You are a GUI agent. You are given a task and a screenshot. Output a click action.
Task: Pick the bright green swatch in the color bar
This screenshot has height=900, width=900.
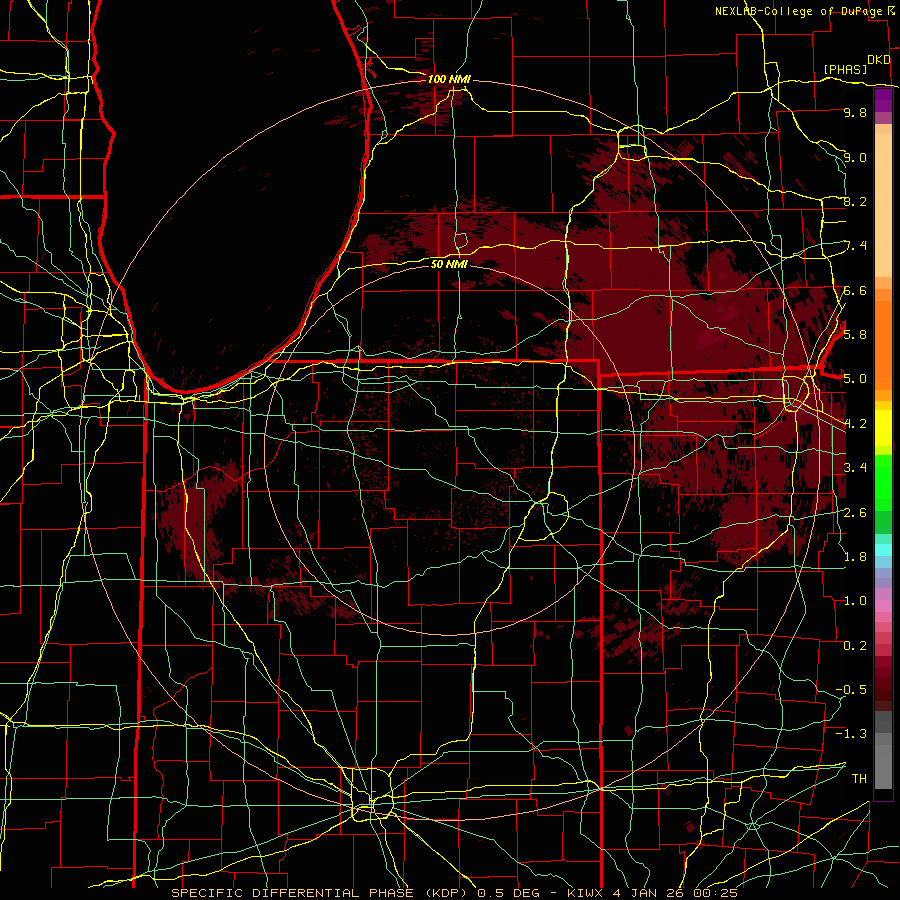click(883, 483)
